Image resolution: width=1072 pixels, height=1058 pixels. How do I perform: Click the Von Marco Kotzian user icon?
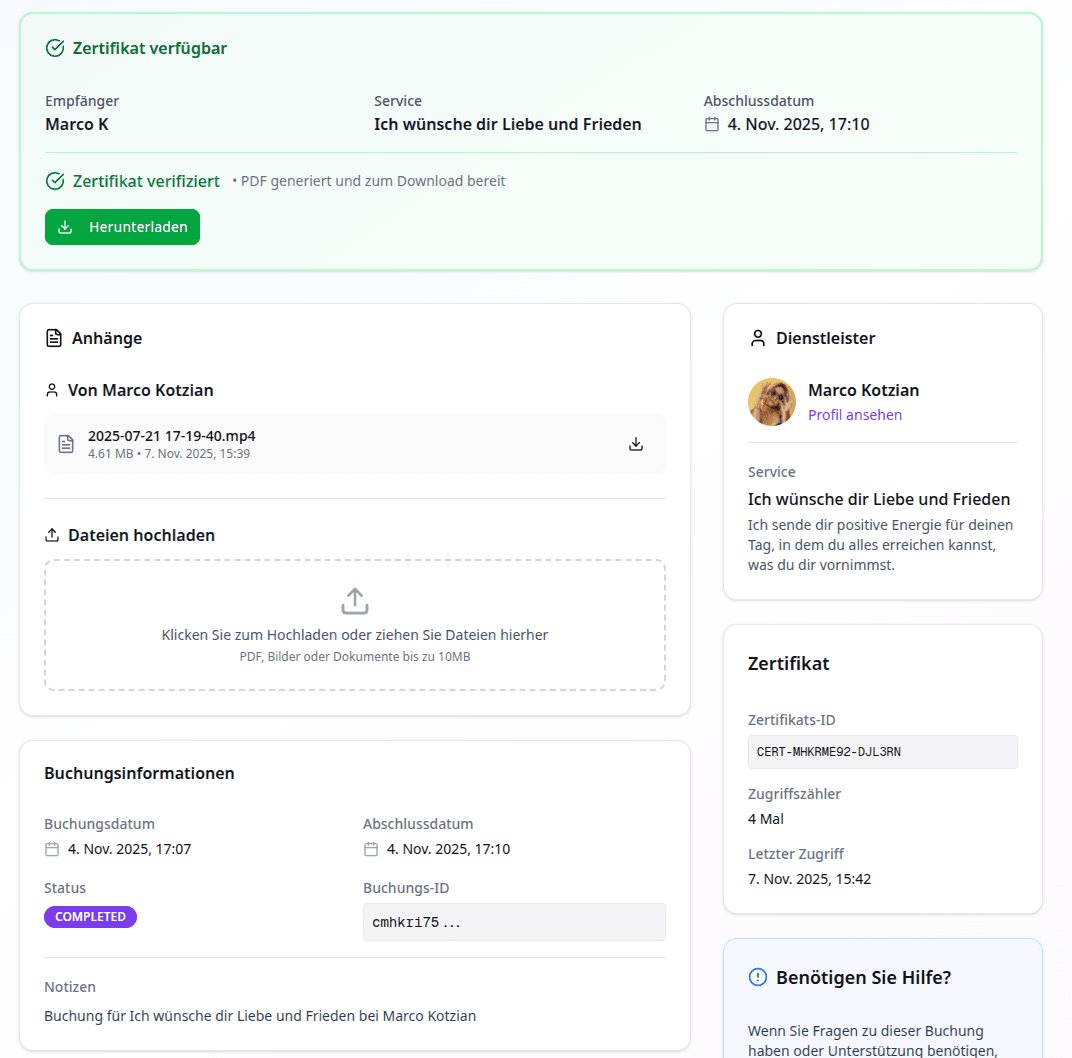point(53,390)
